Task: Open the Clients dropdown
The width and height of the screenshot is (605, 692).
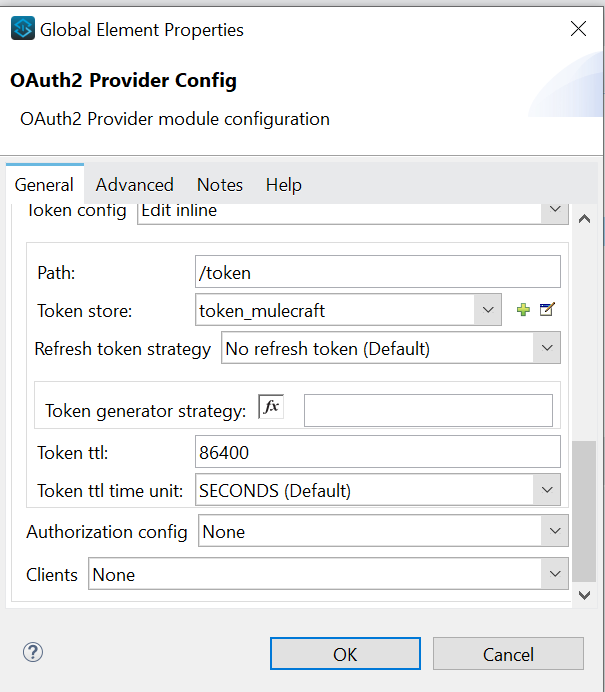Action: coord(554,574)
